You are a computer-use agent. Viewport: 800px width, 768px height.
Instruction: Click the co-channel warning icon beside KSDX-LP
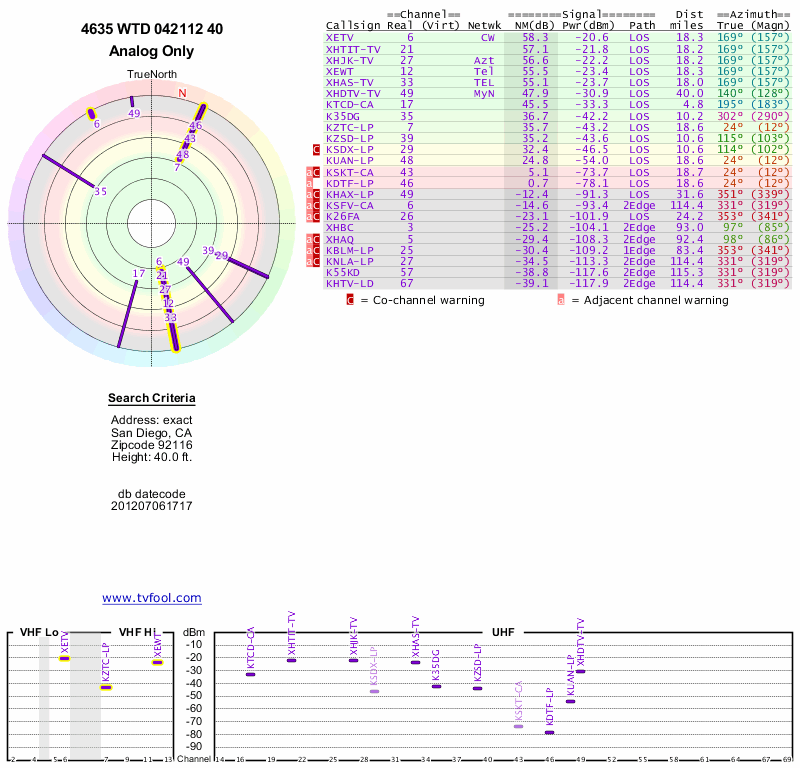(x=316, y=150)
